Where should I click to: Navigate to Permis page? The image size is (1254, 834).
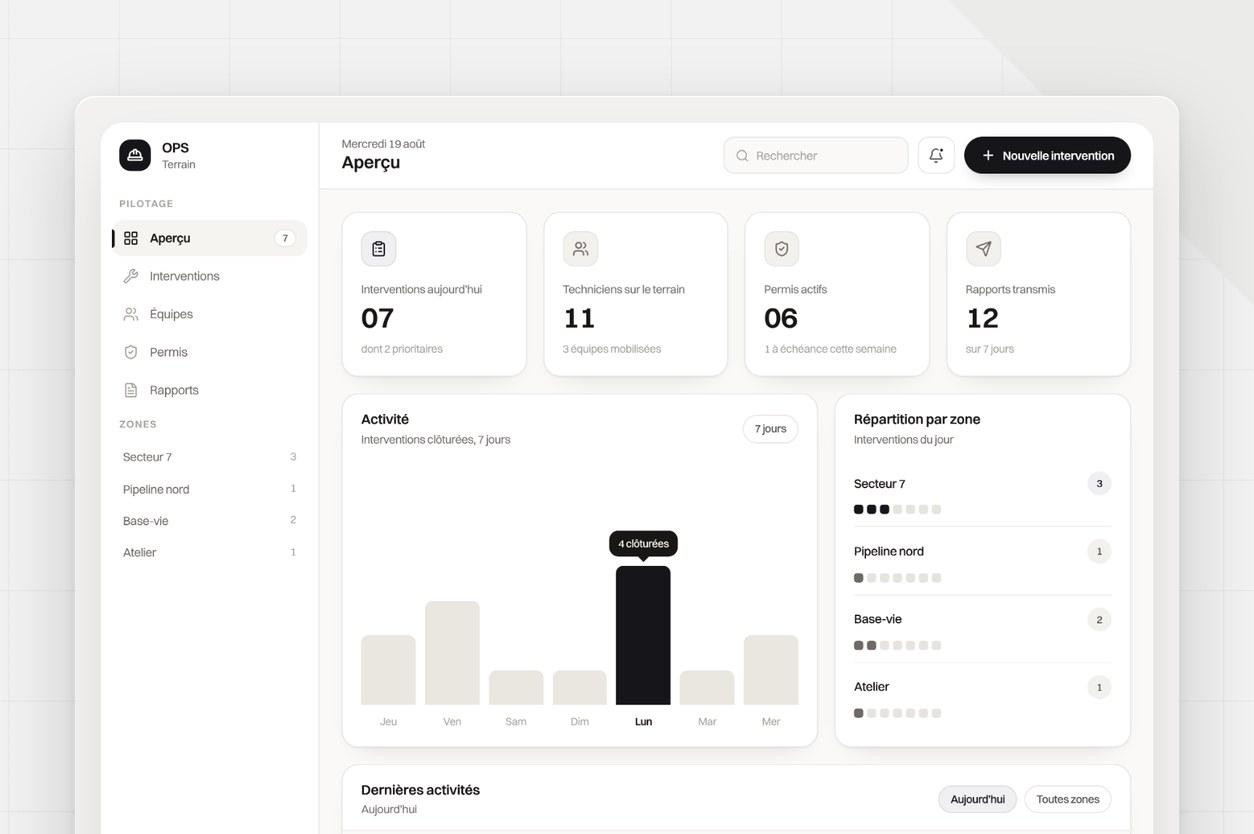(209, 352)
